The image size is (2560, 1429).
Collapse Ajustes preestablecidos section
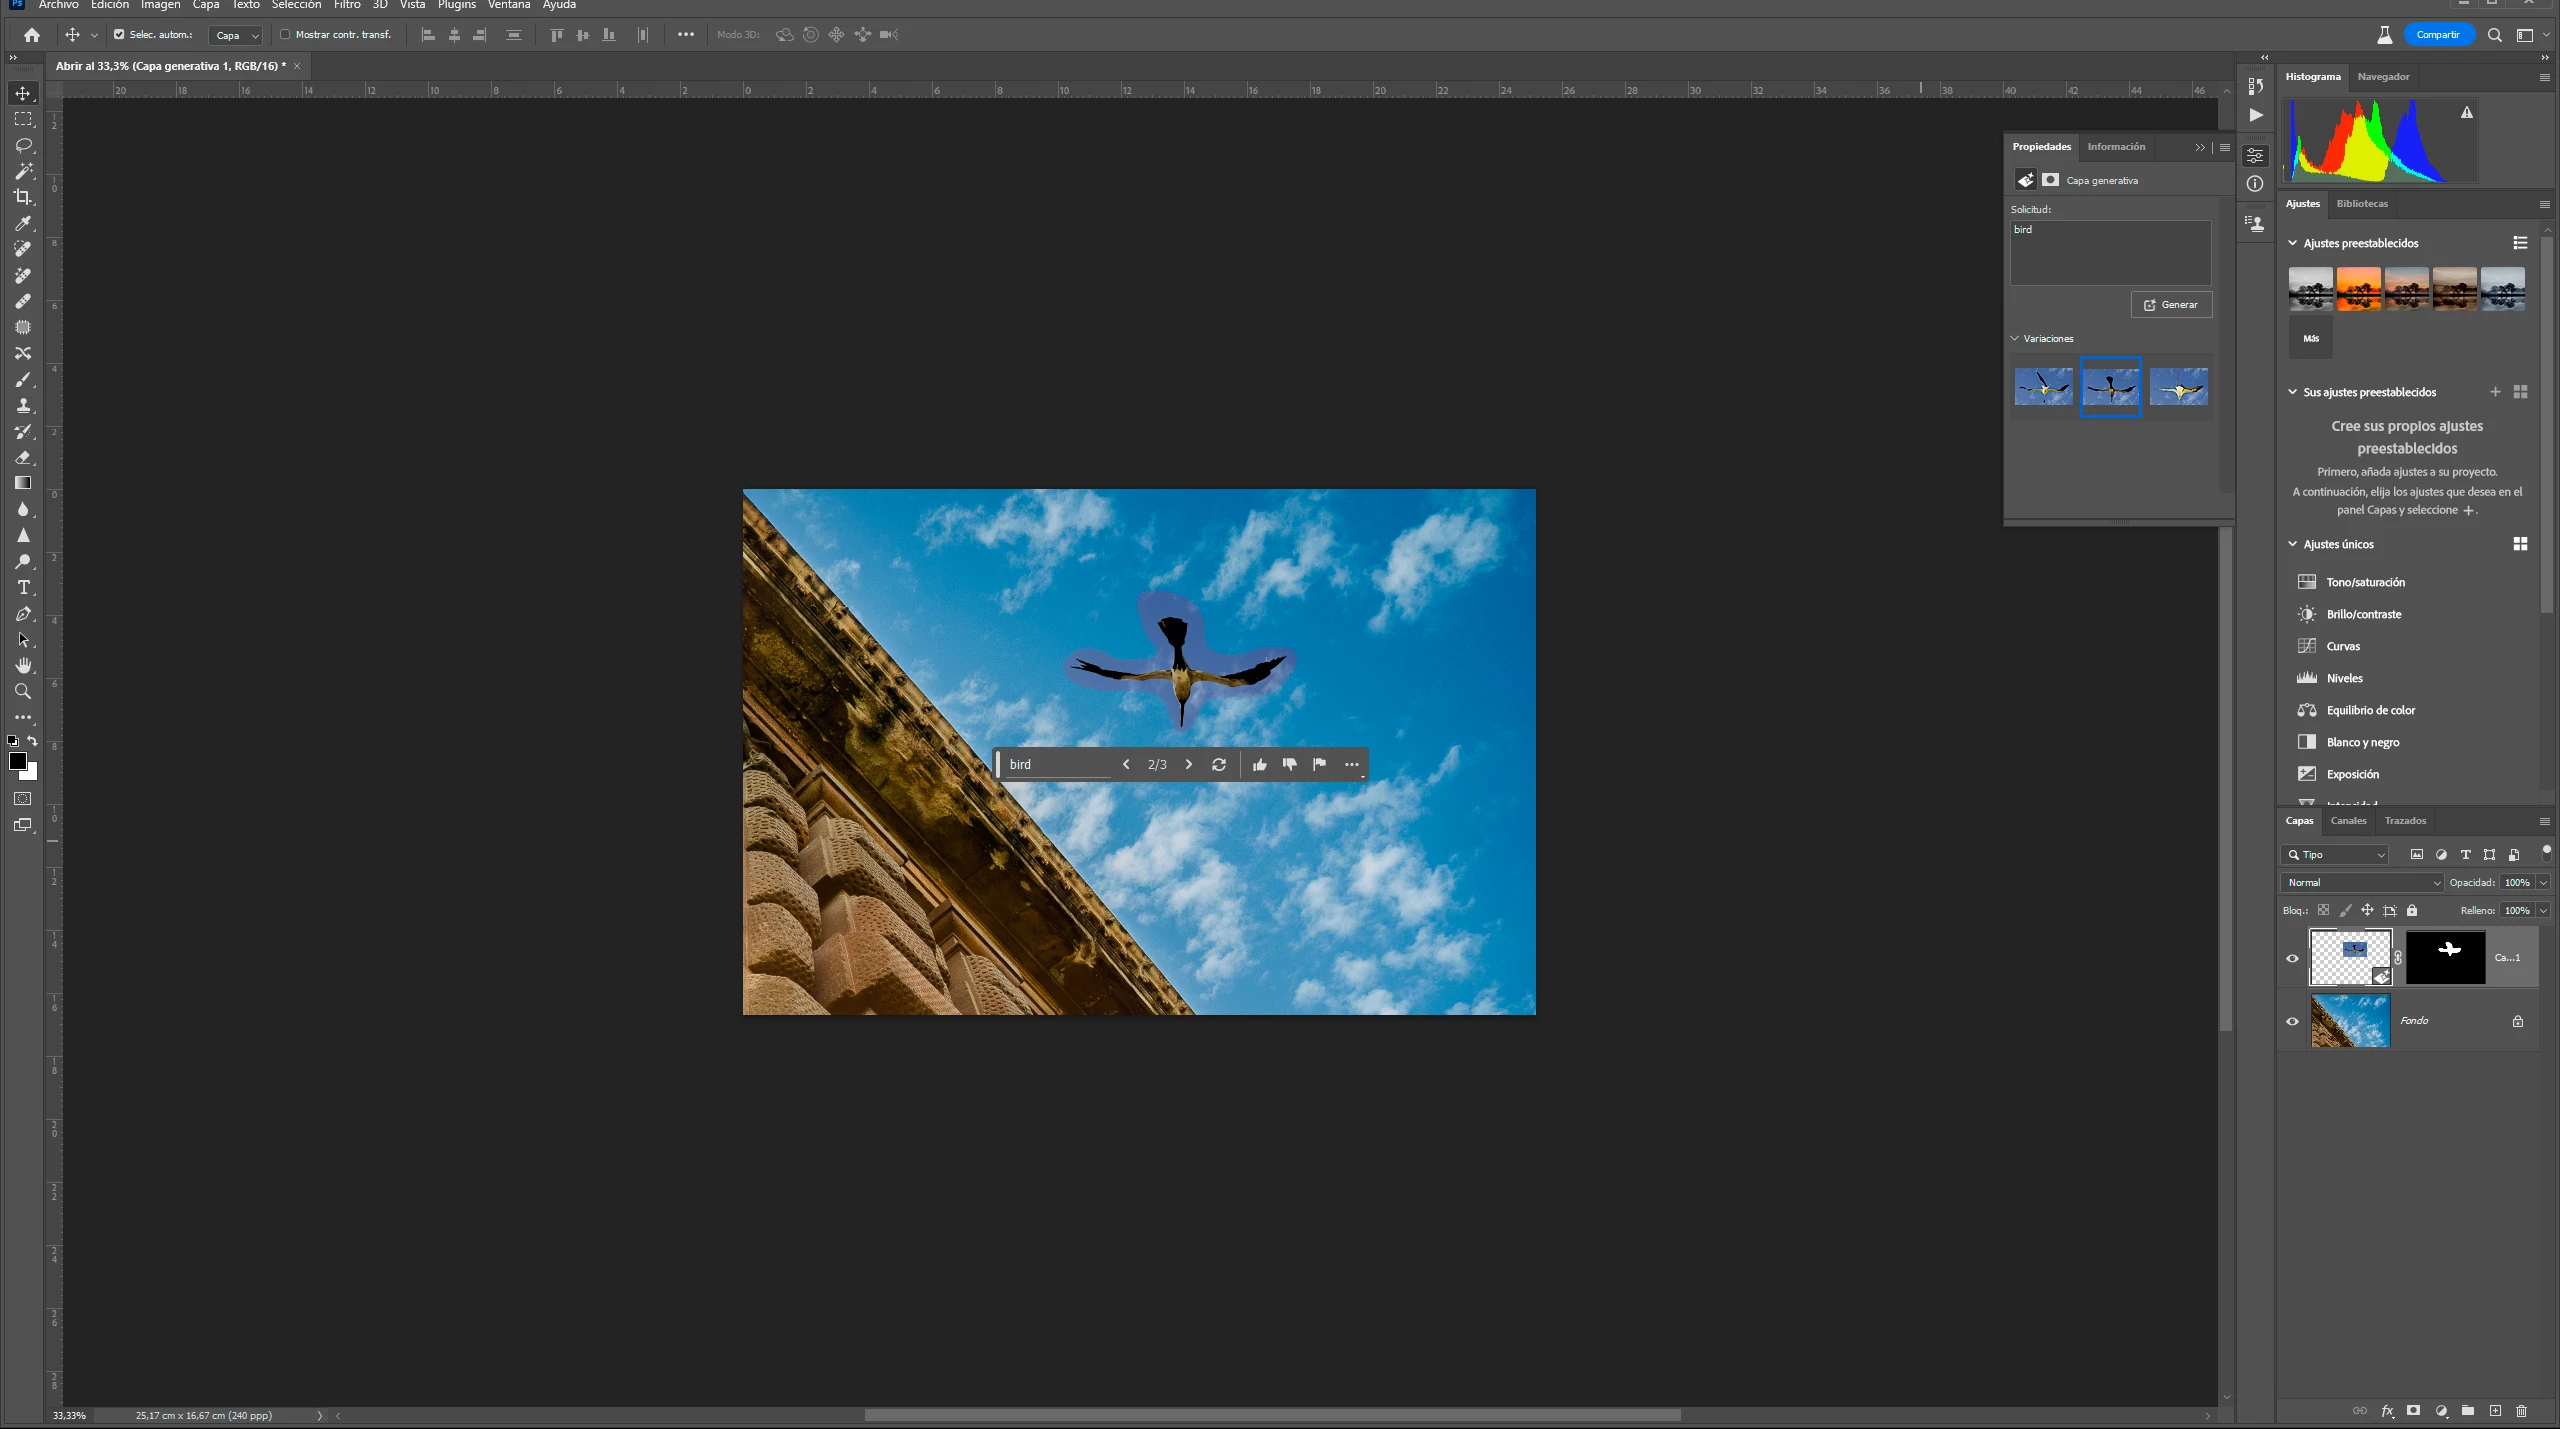[x=2293, y=243]
